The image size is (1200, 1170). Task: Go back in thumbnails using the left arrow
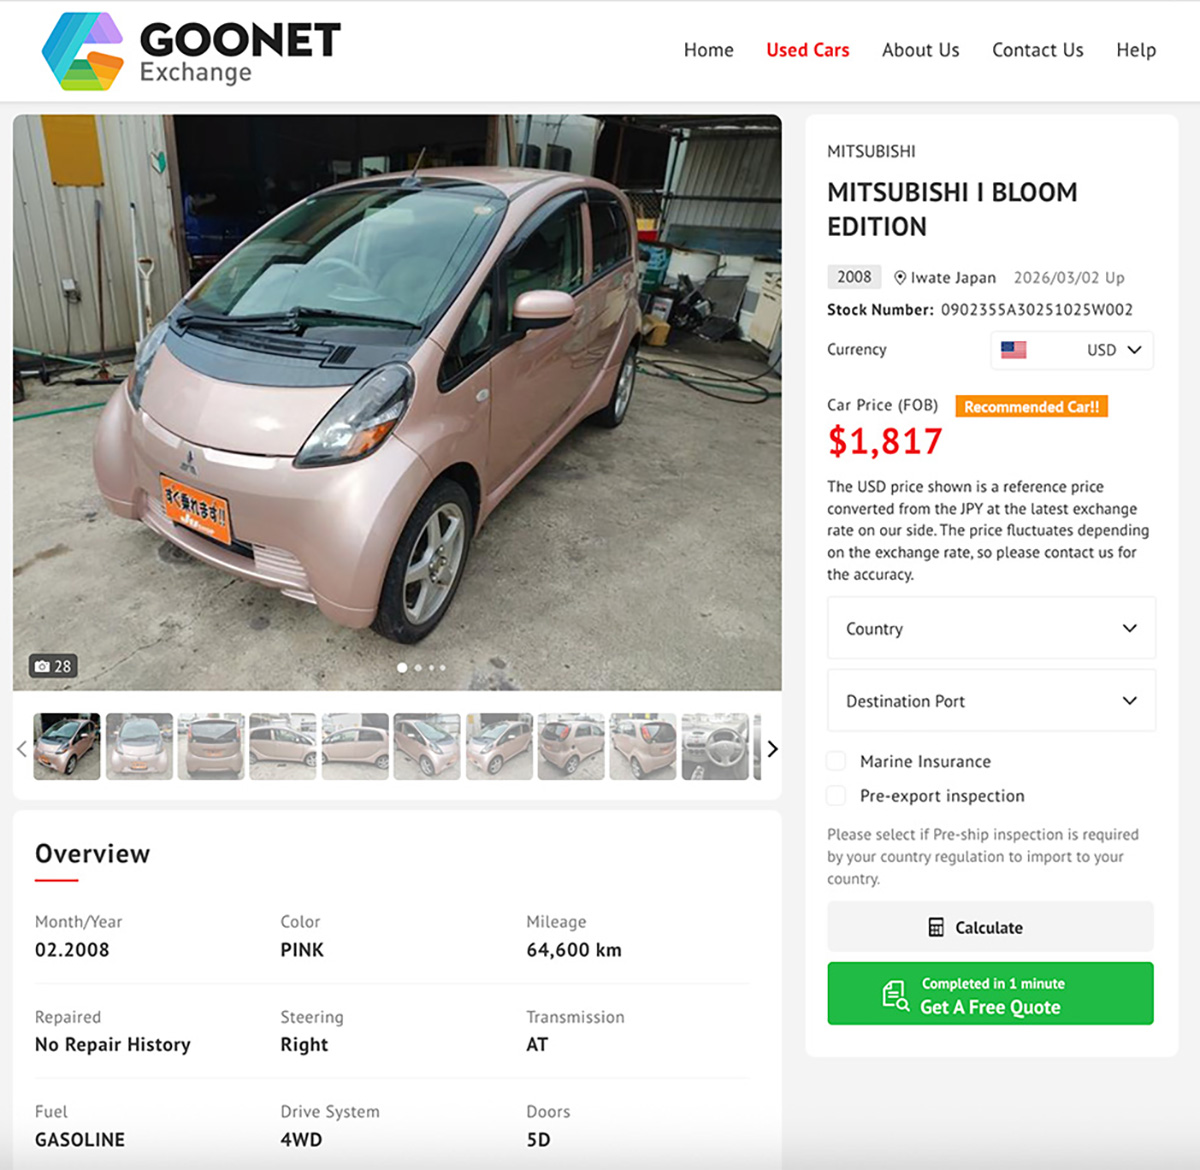pos(22,748)
